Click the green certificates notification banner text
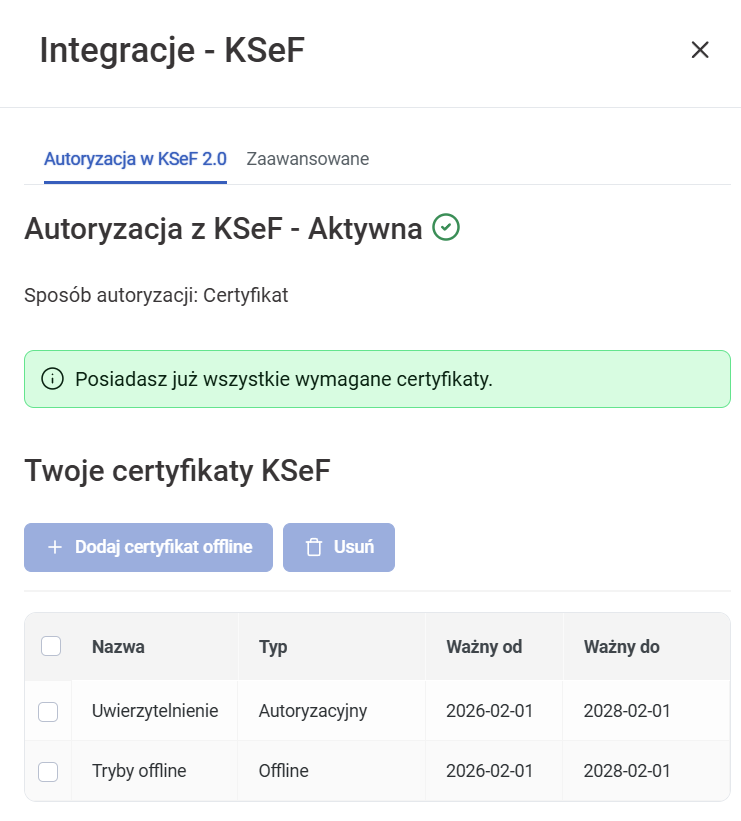Screen dimensions: 741x821 pos(284,379)
